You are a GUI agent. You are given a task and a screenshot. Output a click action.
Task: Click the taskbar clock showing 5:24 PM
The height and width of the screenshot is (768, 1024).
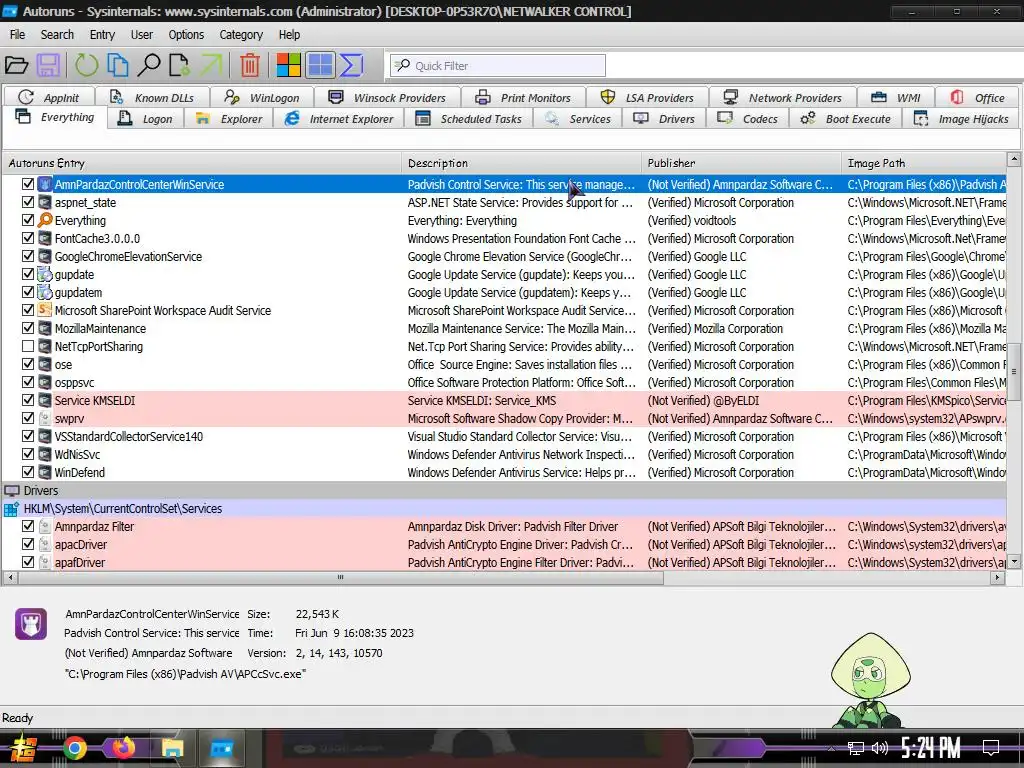click(931, 748)
